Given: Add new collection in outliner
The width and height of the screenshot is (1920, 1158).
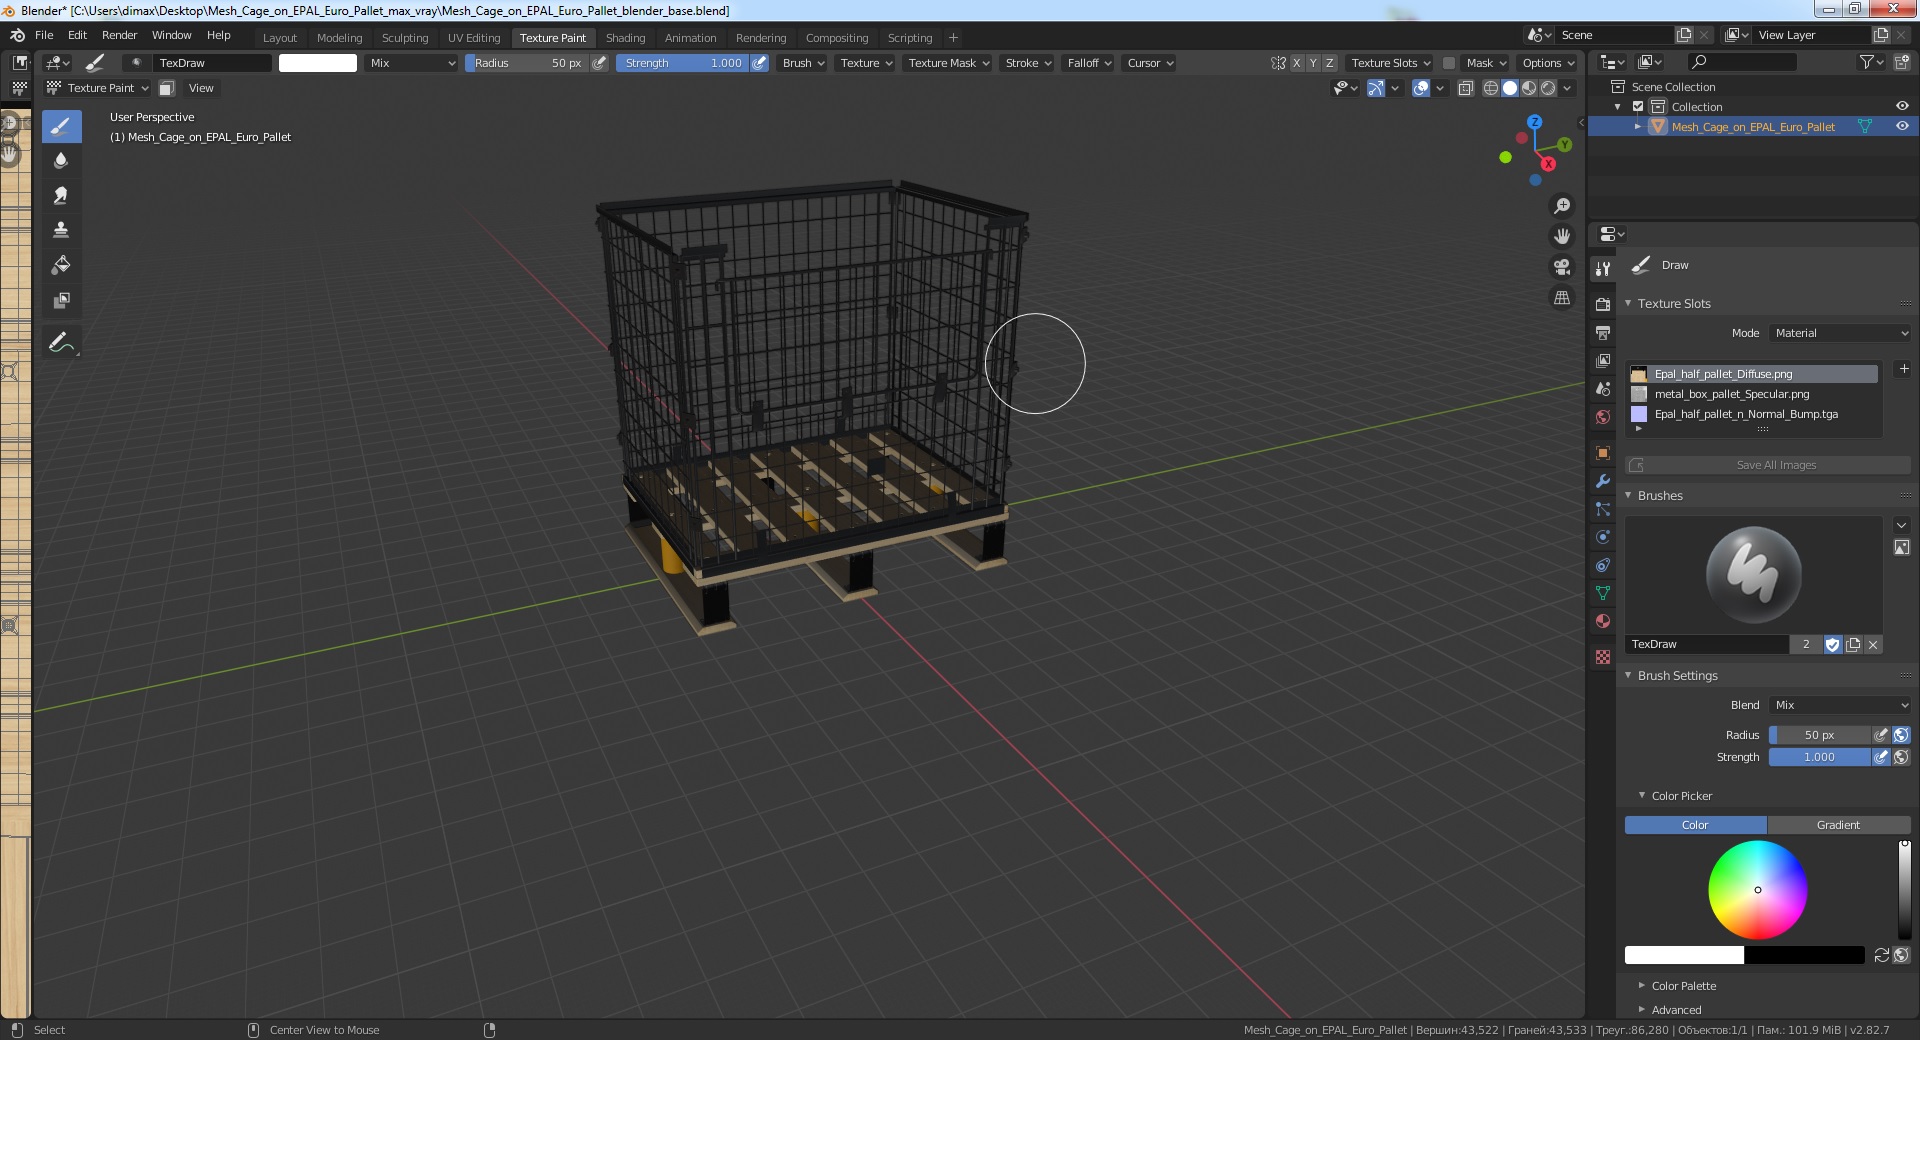Looking at the screenshot, I should point(1902,62).
